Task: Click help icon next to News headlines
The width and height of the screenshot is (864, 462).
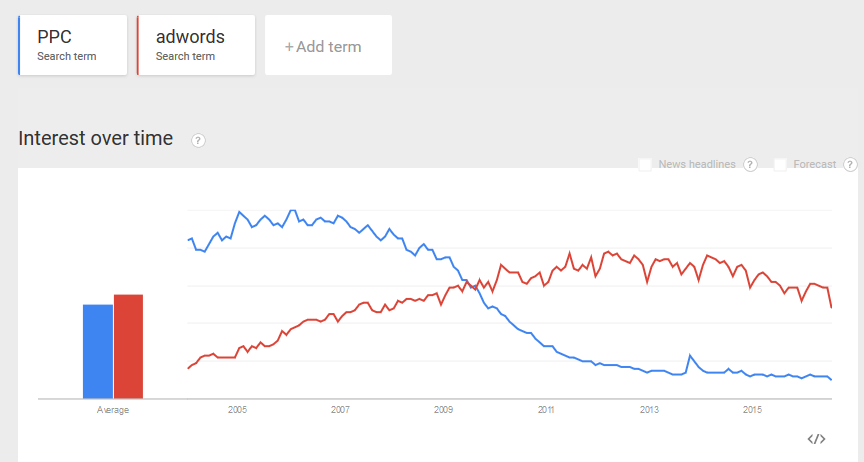Action: (750, 164)
